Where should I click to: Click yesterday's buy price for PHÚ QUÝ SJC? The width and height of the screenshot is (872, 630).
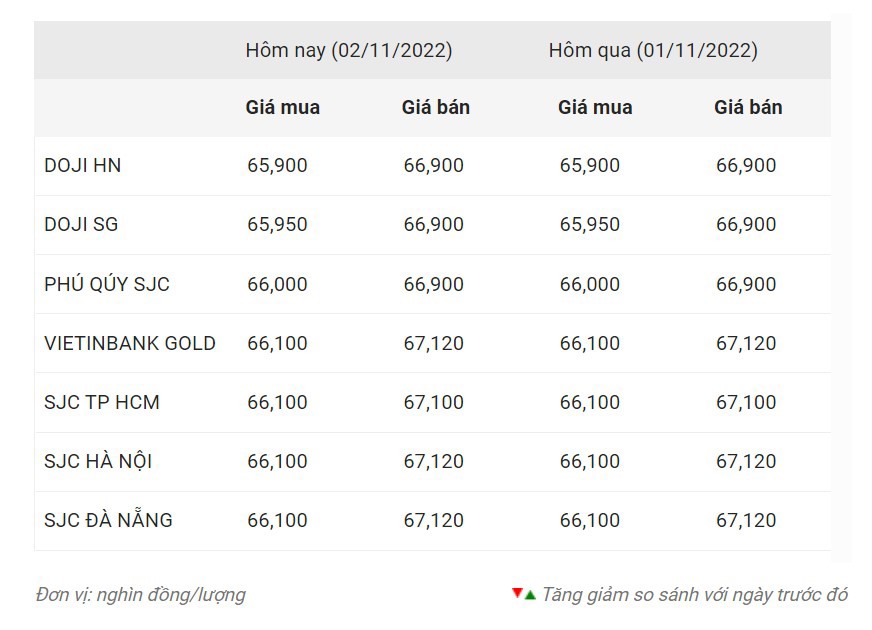(590, 284)
